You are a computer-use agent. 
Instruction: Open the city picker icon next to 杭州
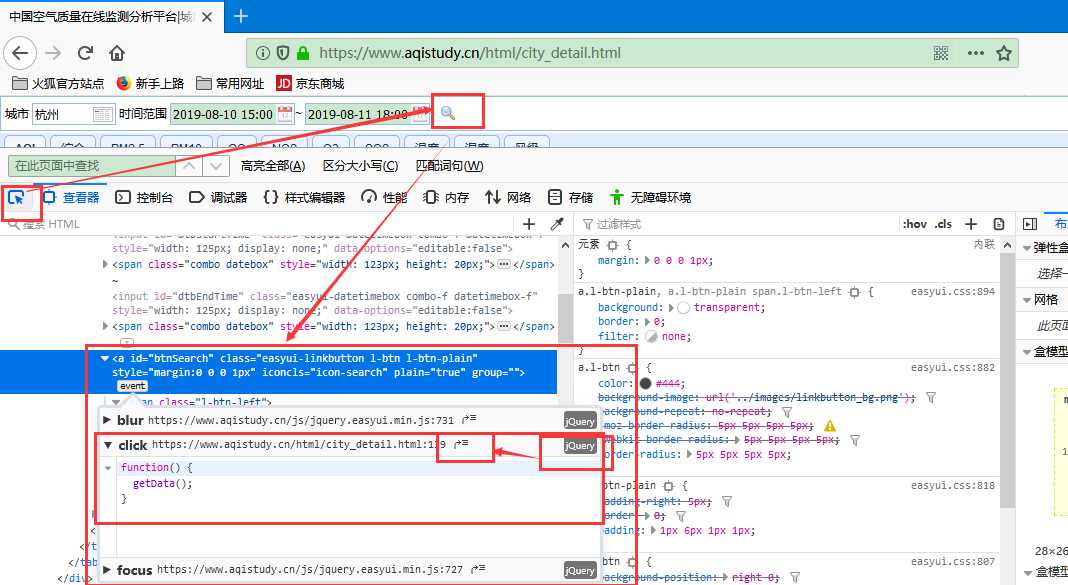coord(103,114)
